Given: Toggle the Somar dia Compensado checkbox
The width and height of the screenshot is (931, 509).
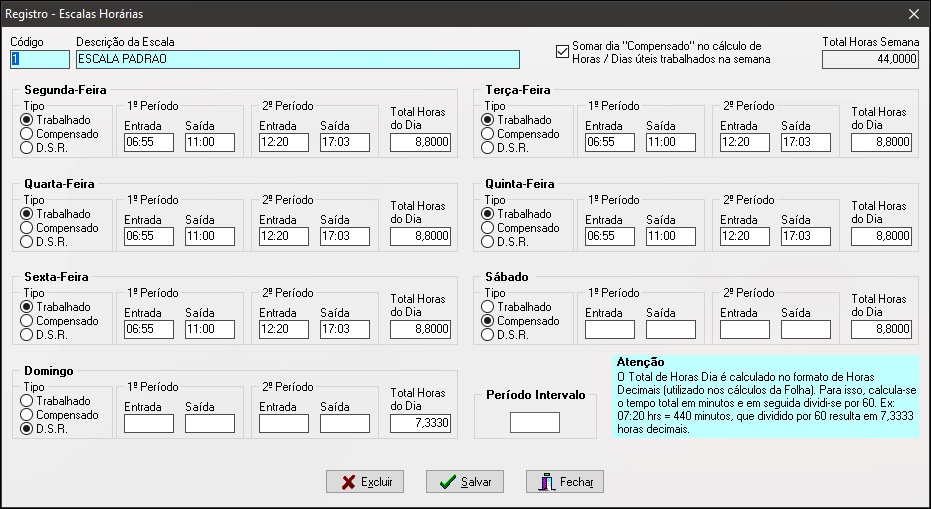Looking at the screenshot, I should point(562,53).
